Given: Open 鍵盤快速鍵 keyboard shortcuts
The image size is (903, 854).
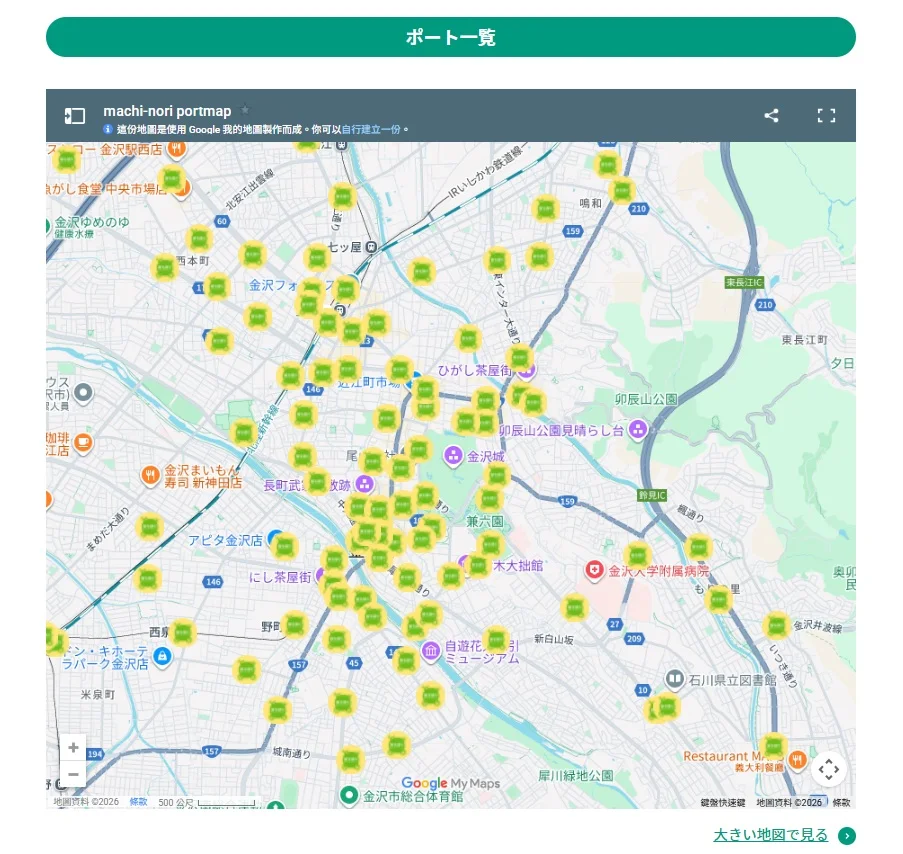Looking at the screenshot, I should 722,803.
